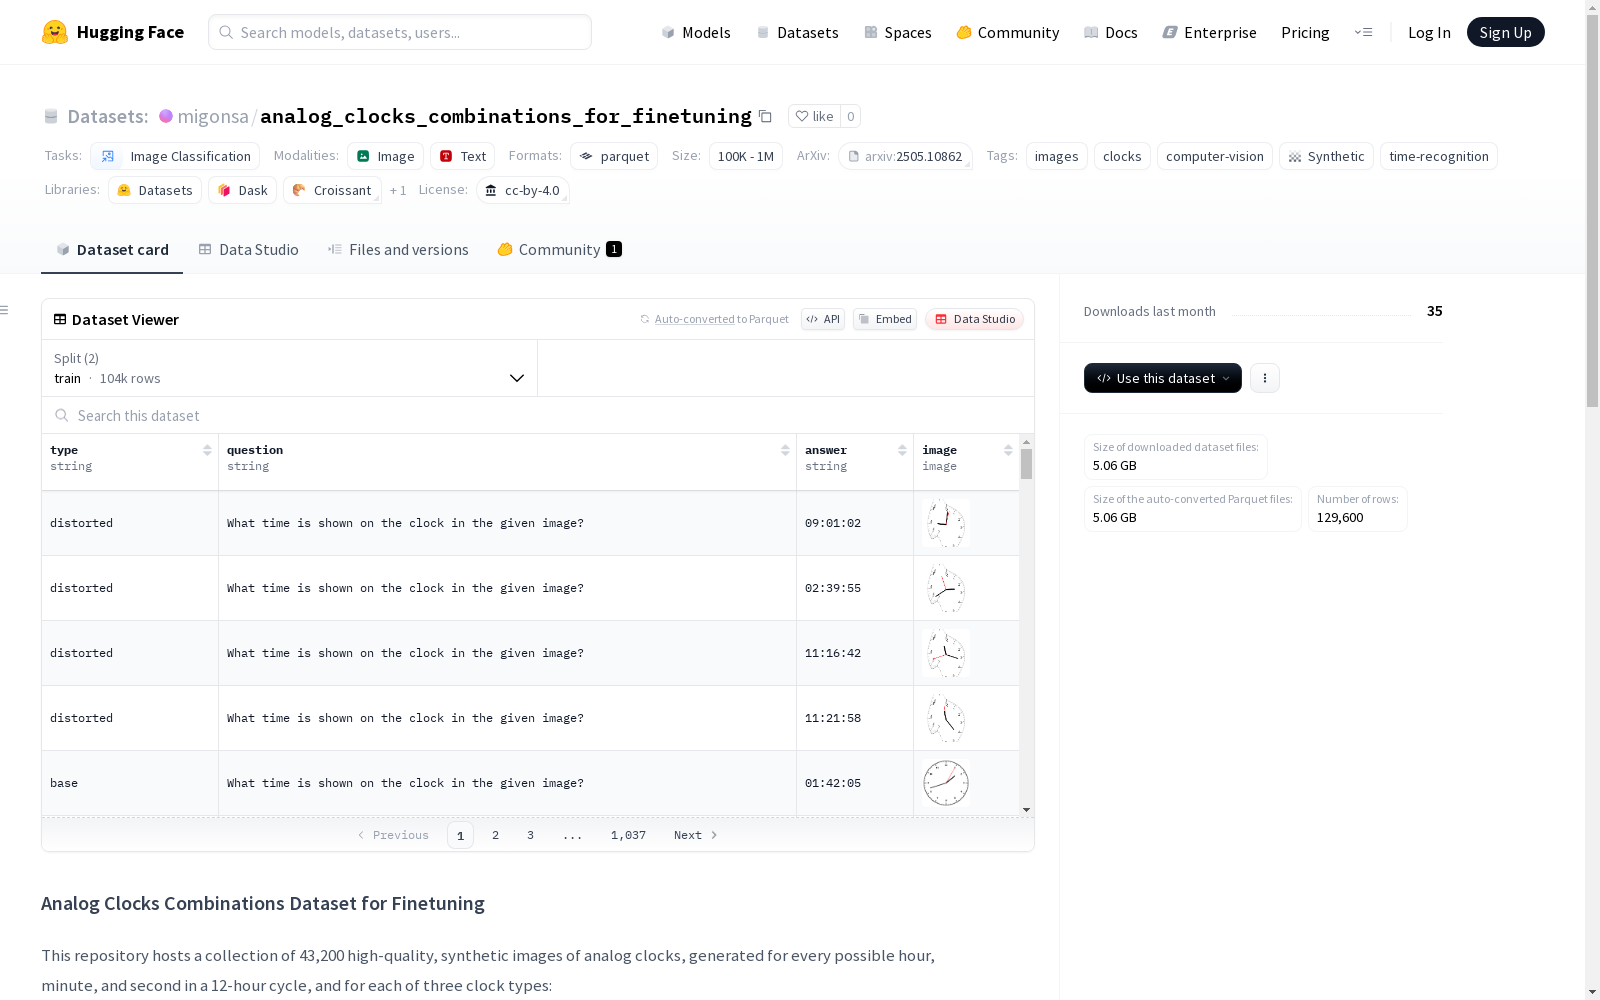The height and width of the screenshot is (1000, 1600).
Task: Open Datasets in the top navigation
Action: pos(797,32)
